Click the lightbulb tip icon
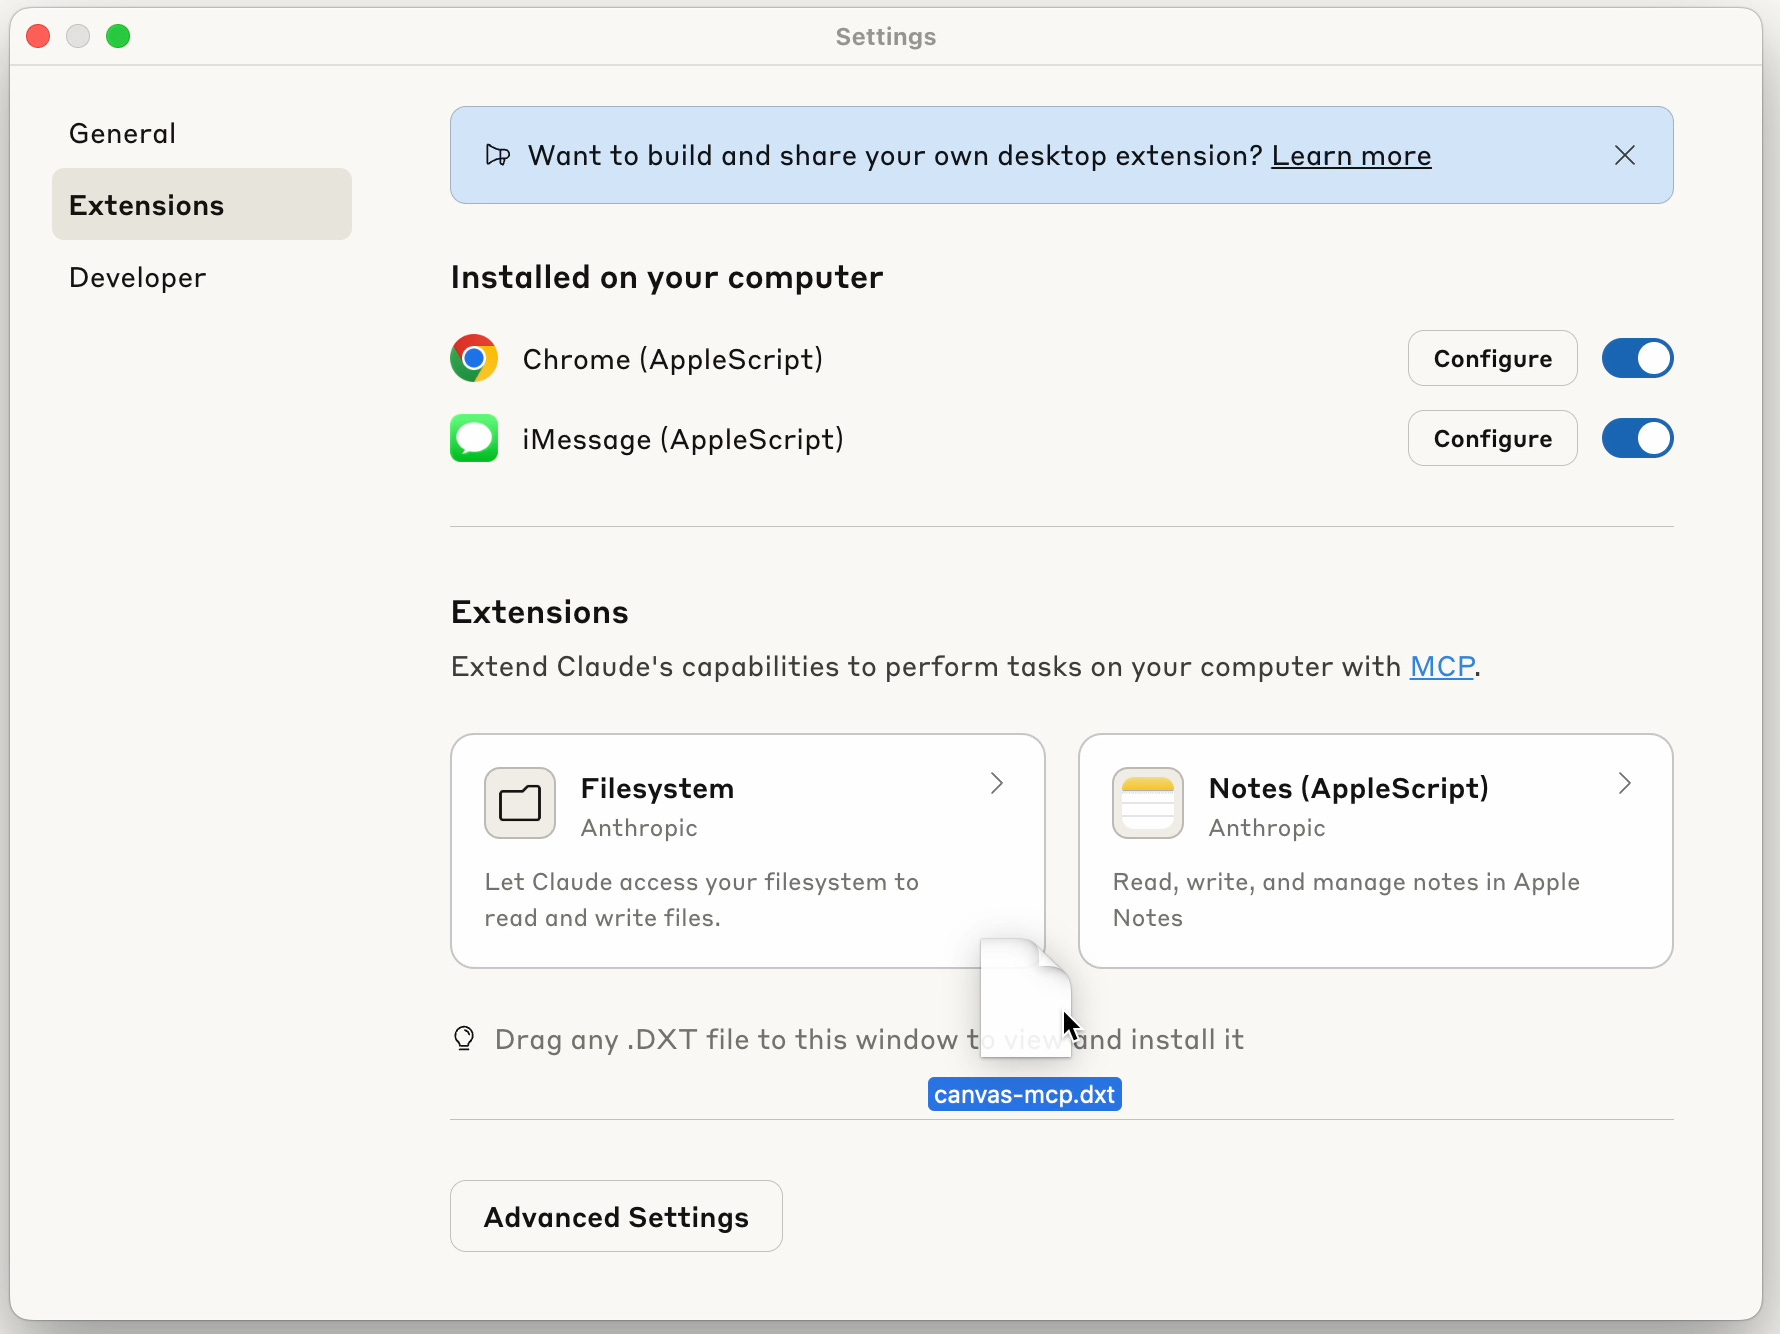The height and width of the screenshot is (1334, 1780). point(464,1039)
